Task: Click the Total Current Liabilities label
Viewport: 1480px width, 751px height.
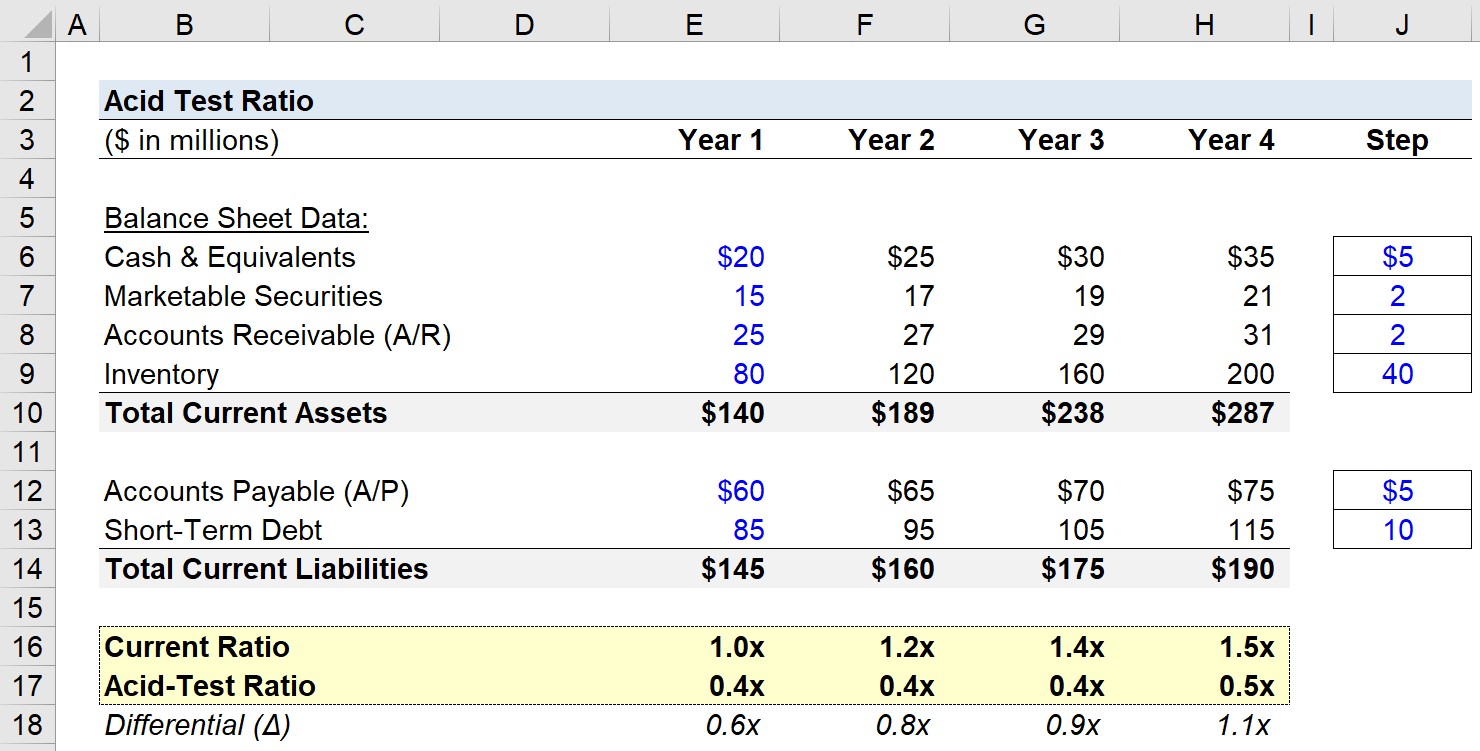Action: (267, 569)
